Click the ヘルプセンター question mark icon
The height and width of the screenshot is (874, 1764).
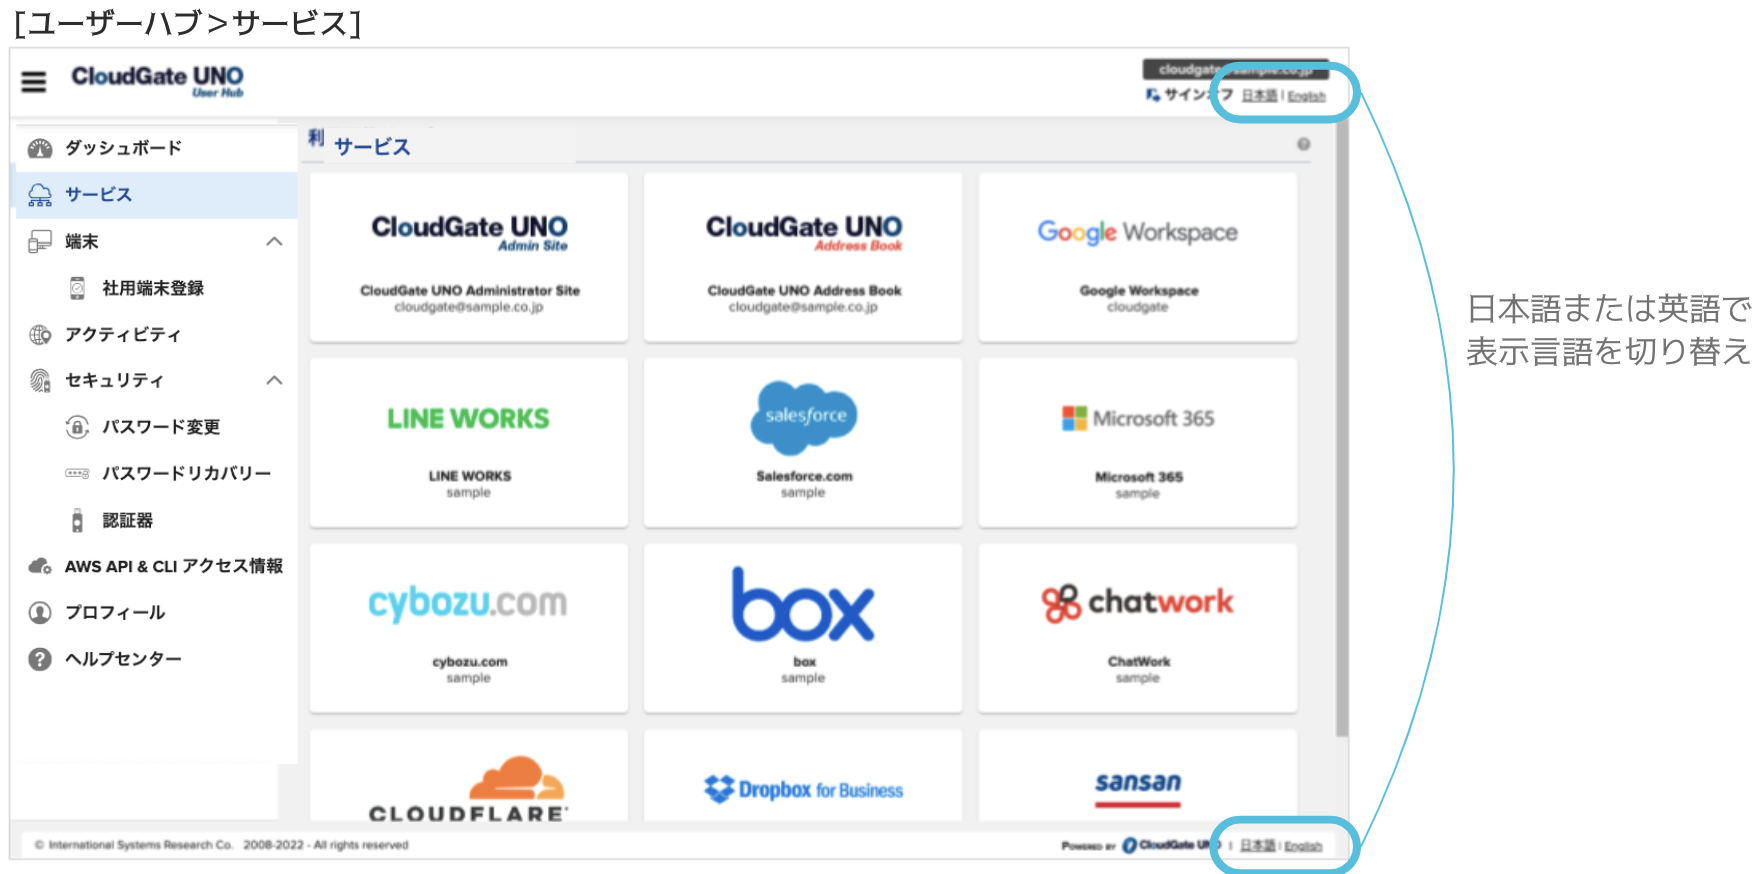tap(40, 660)
